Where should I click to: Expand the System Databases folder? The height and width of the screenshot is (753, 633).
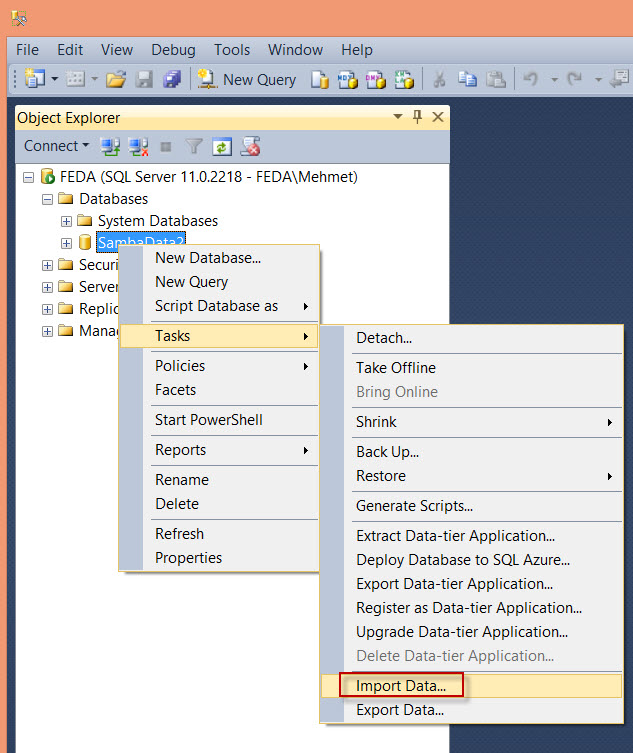[x=66, y=221]
